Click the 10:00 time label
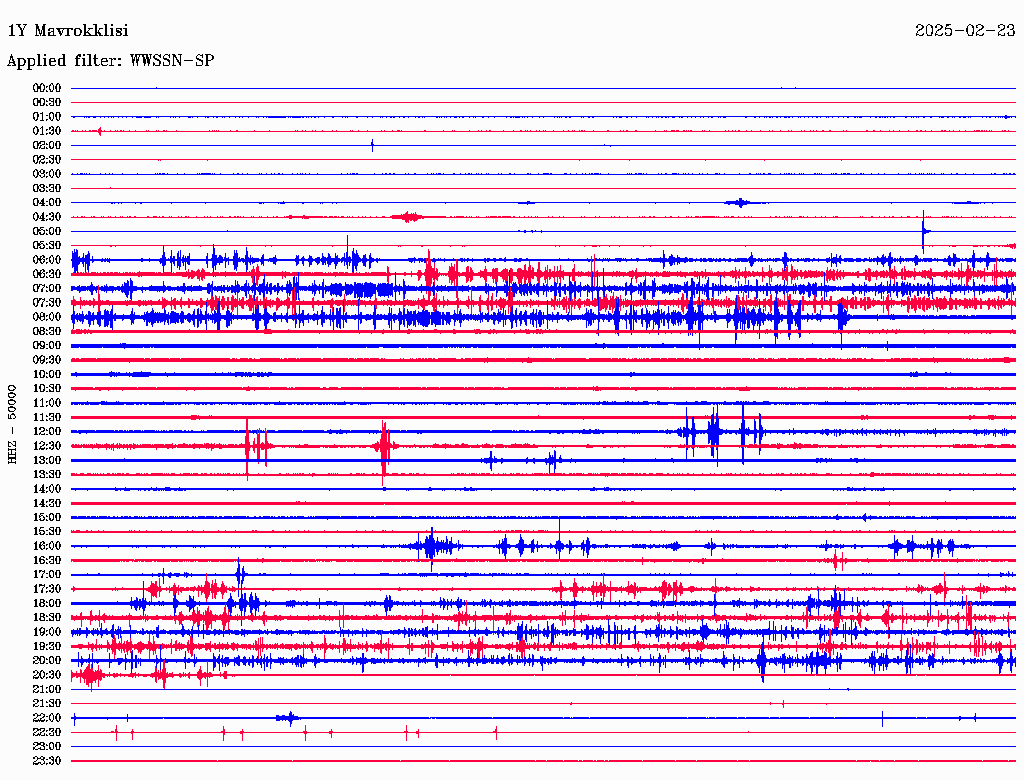 pyautogui.click(x=46, y=374)
